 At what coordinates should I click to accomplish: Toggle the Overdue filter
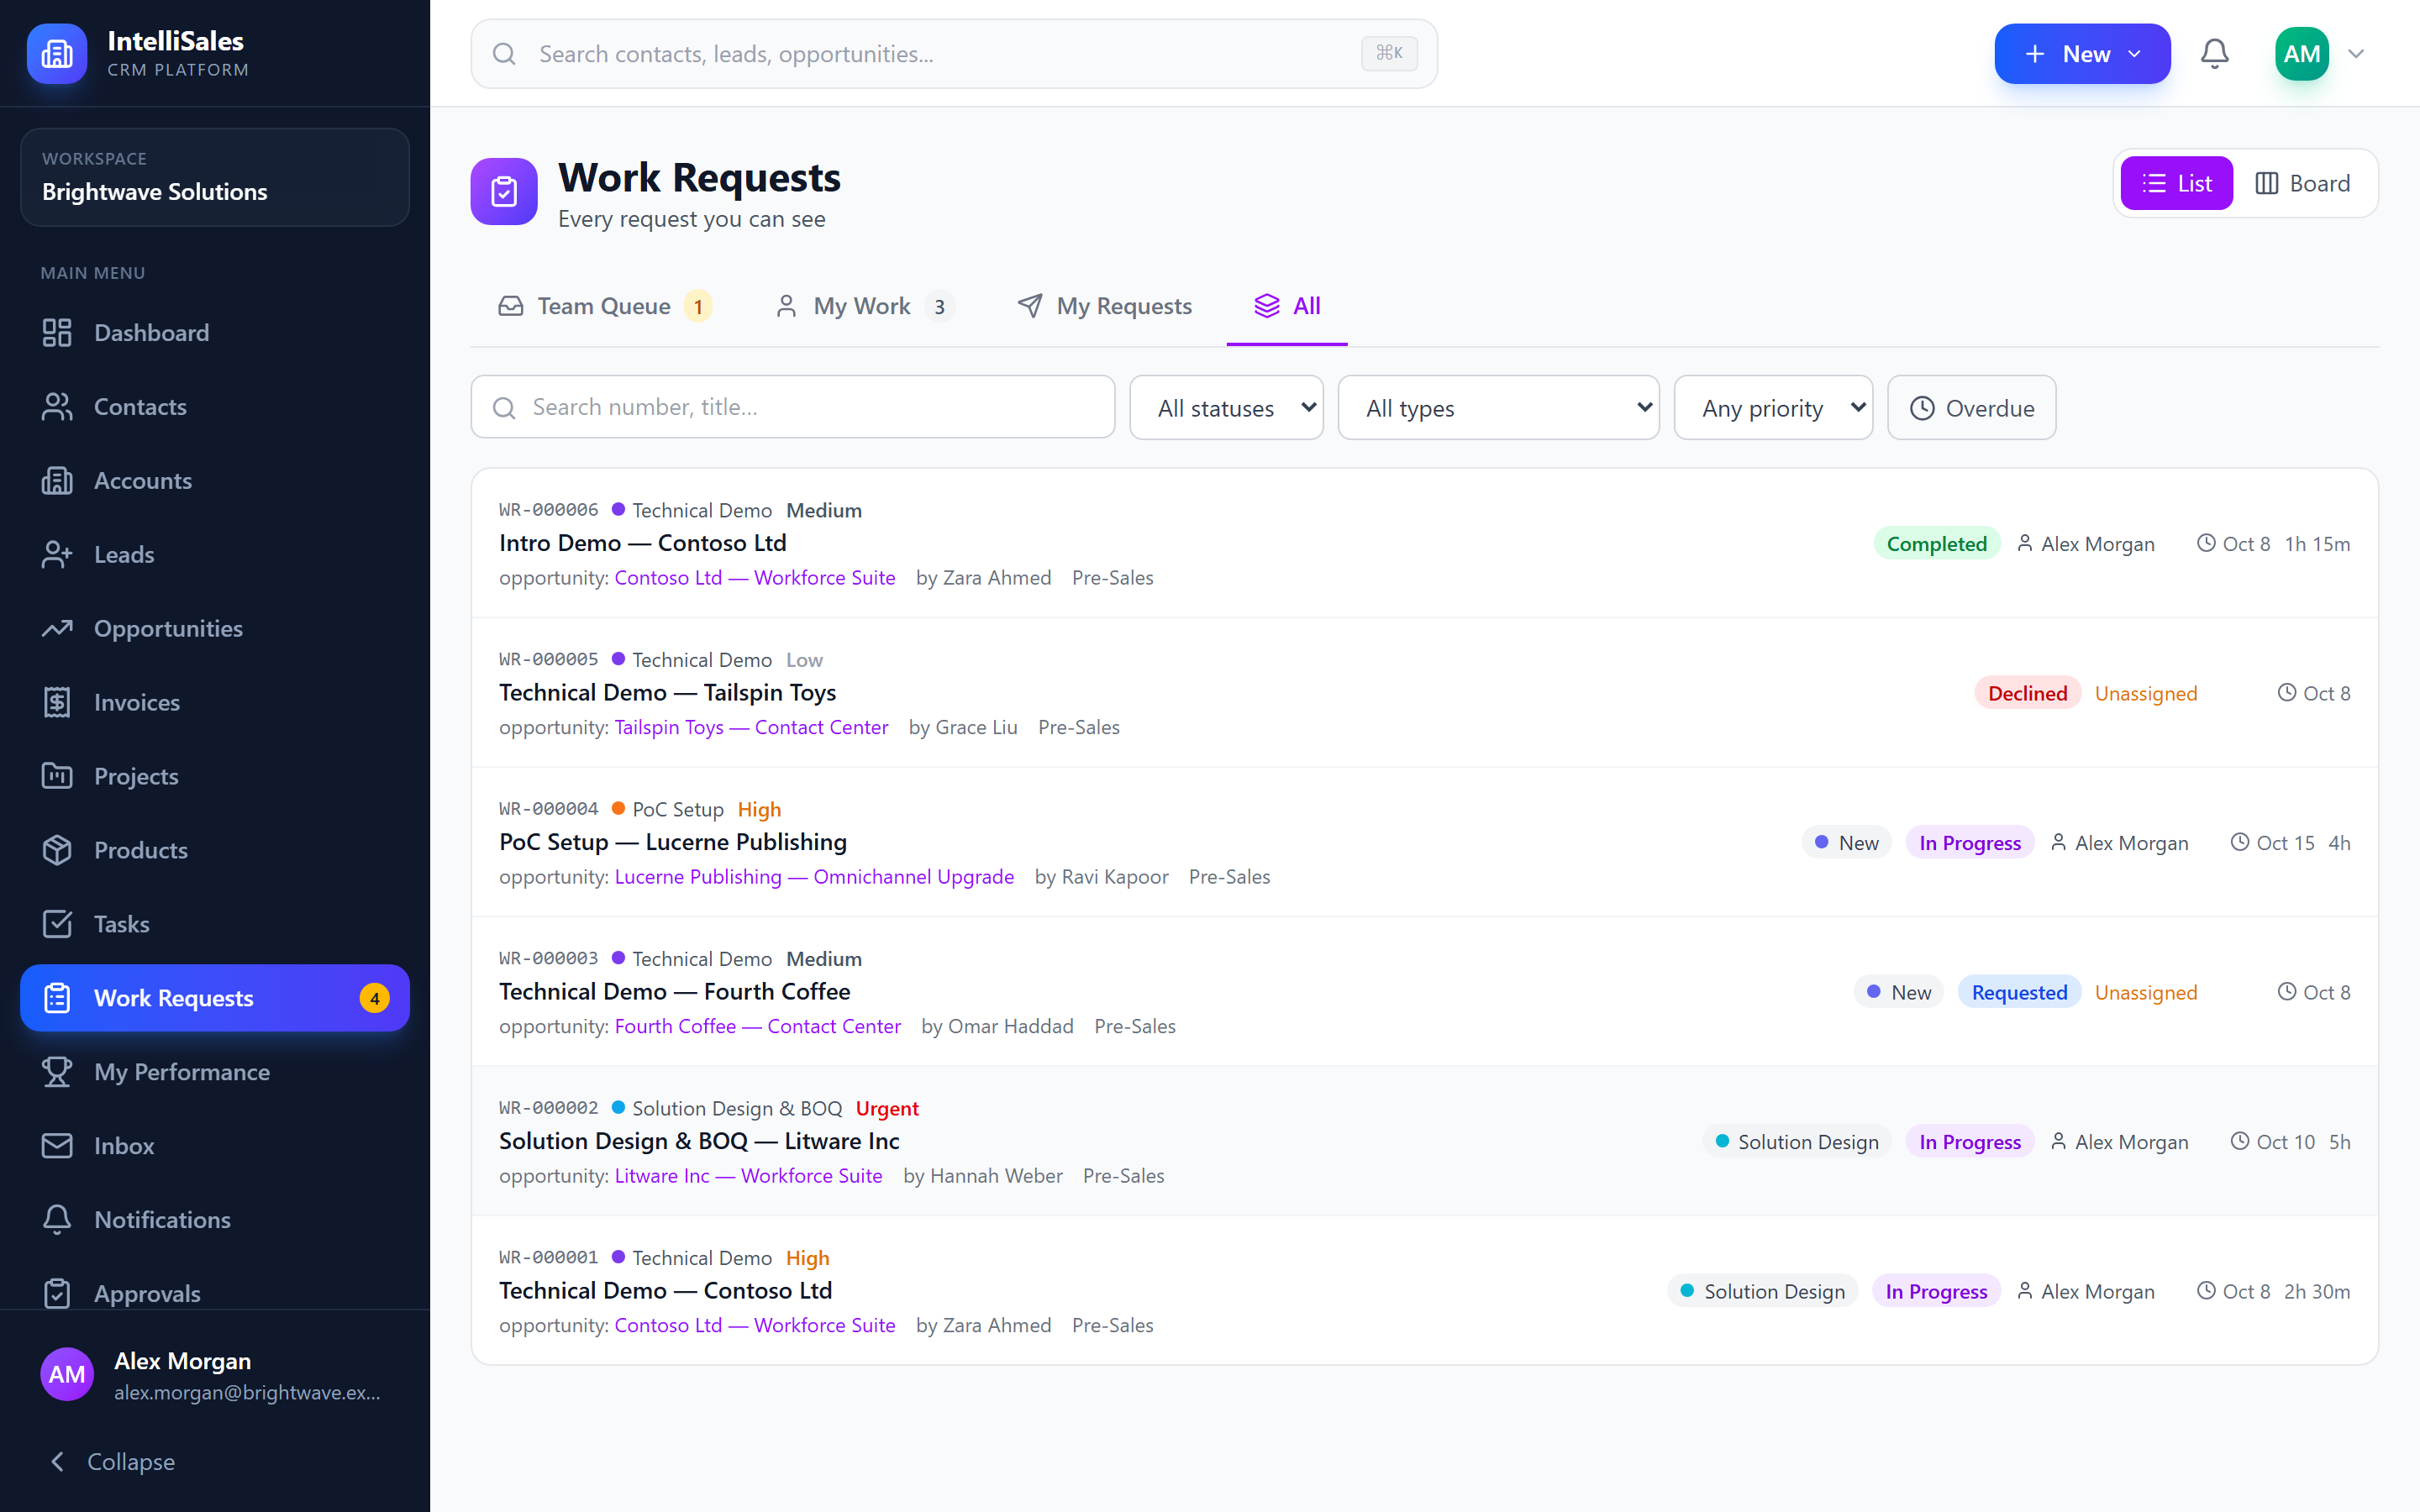tap(1971, 408)
